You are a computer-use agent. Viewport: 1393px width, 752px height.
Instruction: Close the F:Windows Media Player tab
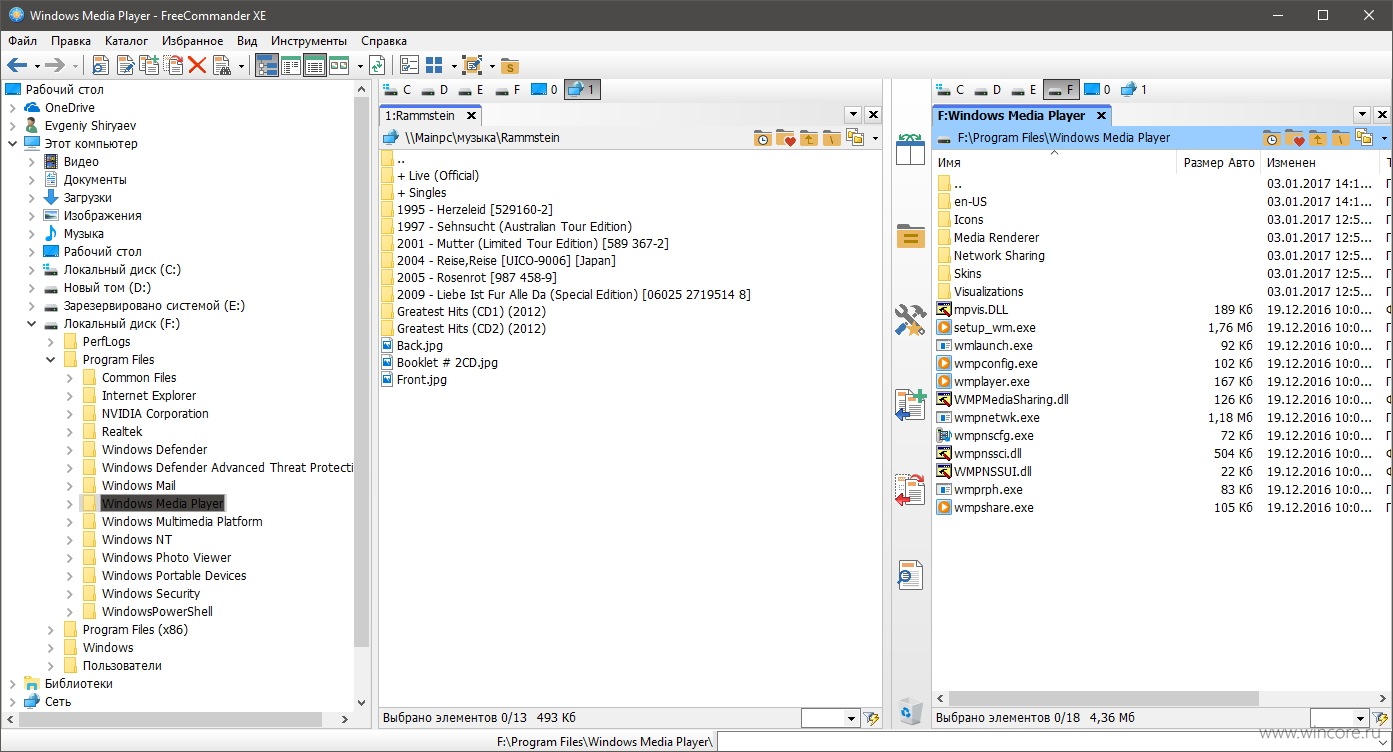point(1102,116)
